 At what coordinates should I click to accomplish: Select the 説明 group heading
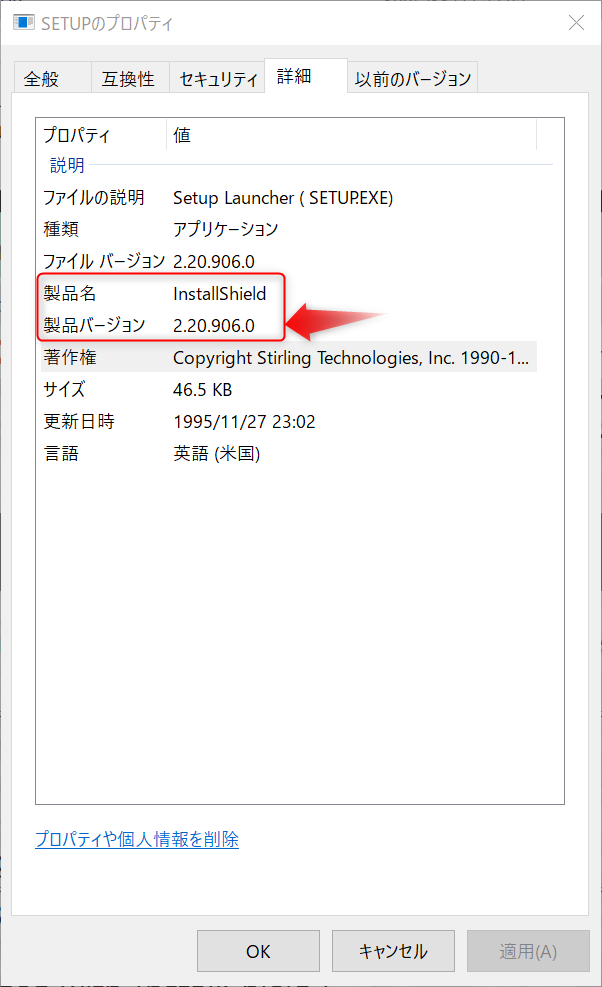67,165
